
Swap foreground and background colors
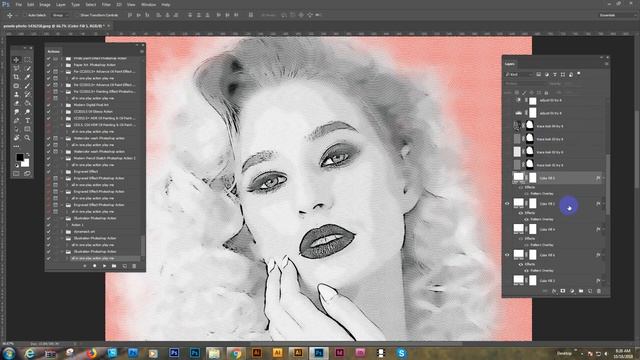click(x=28, y=155)
